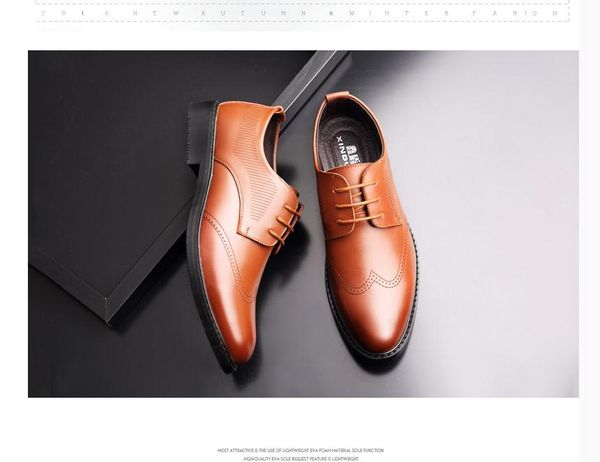600x462 pixels.
Task: Click the brown leather shoes product photo
Action: point(303,224)
